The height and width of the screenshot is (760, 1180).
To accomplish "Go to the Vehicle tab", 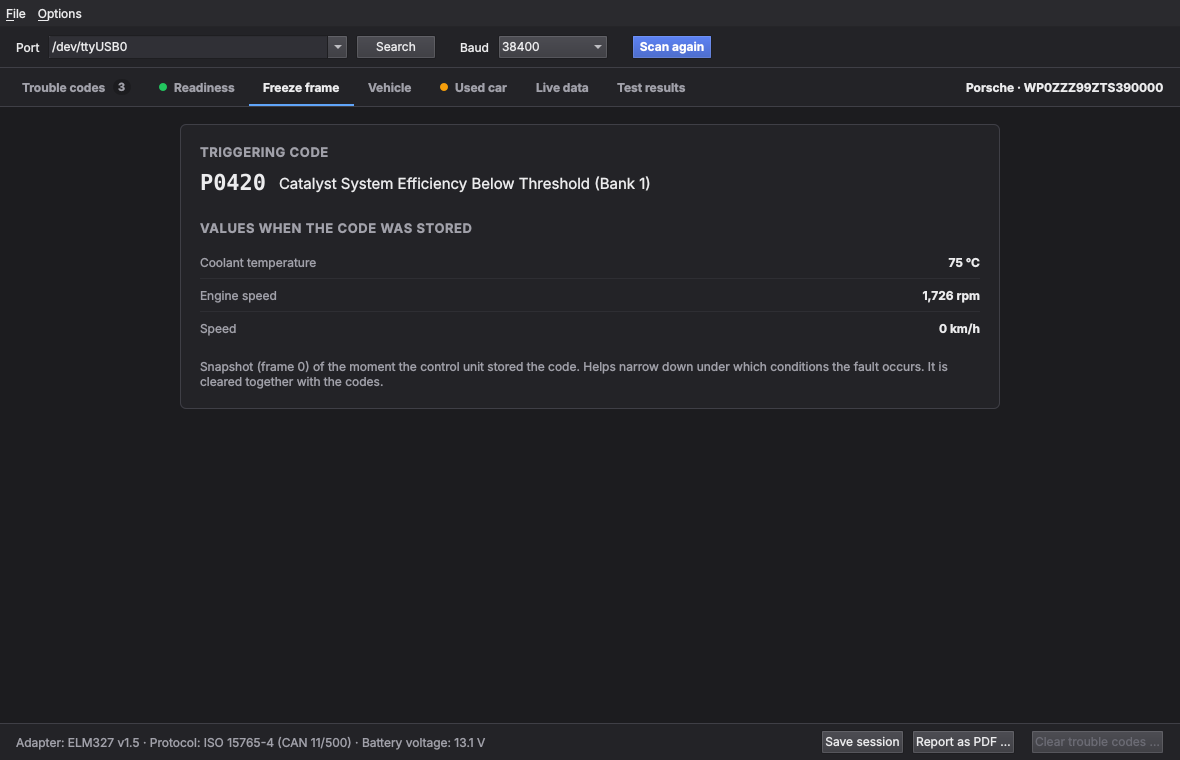I will point(390,87).
